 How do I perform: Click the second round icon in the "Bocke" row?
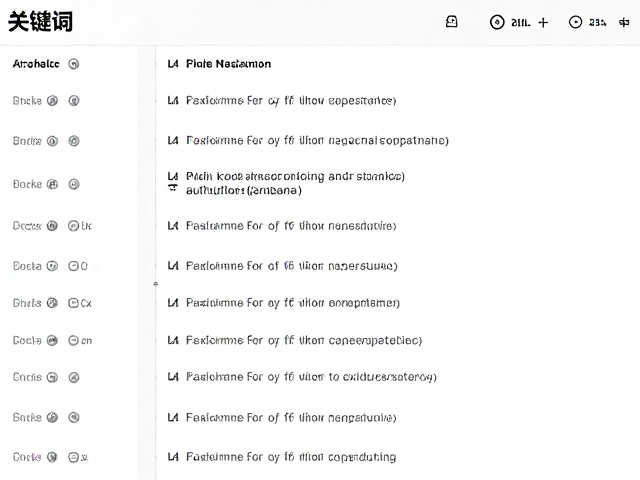73,184
